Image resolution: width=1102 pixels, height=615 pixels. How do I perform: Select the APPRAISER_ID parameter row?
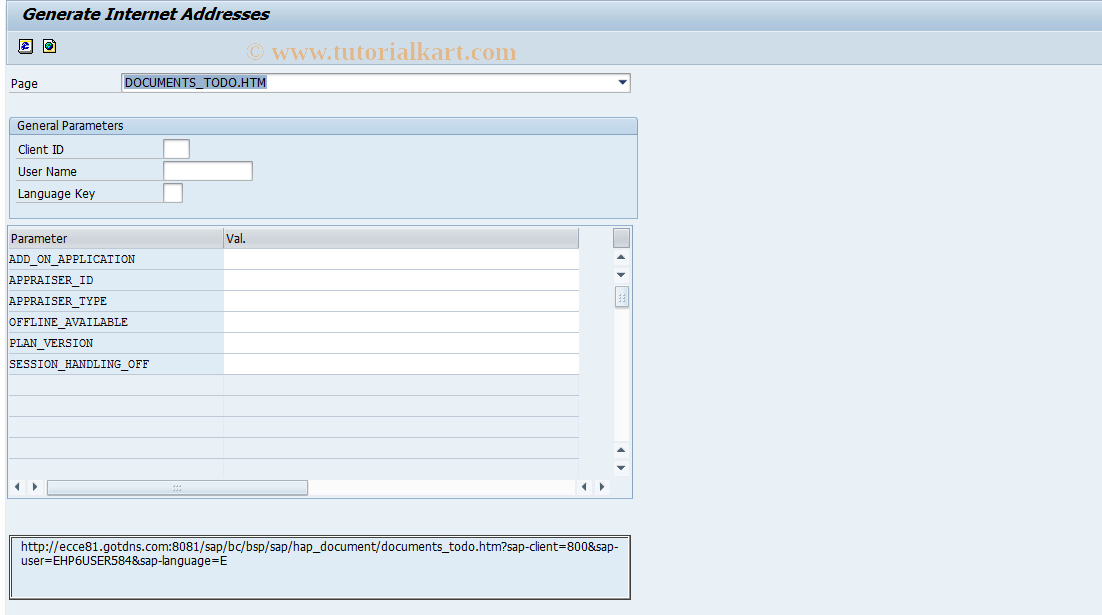[116, 280]
